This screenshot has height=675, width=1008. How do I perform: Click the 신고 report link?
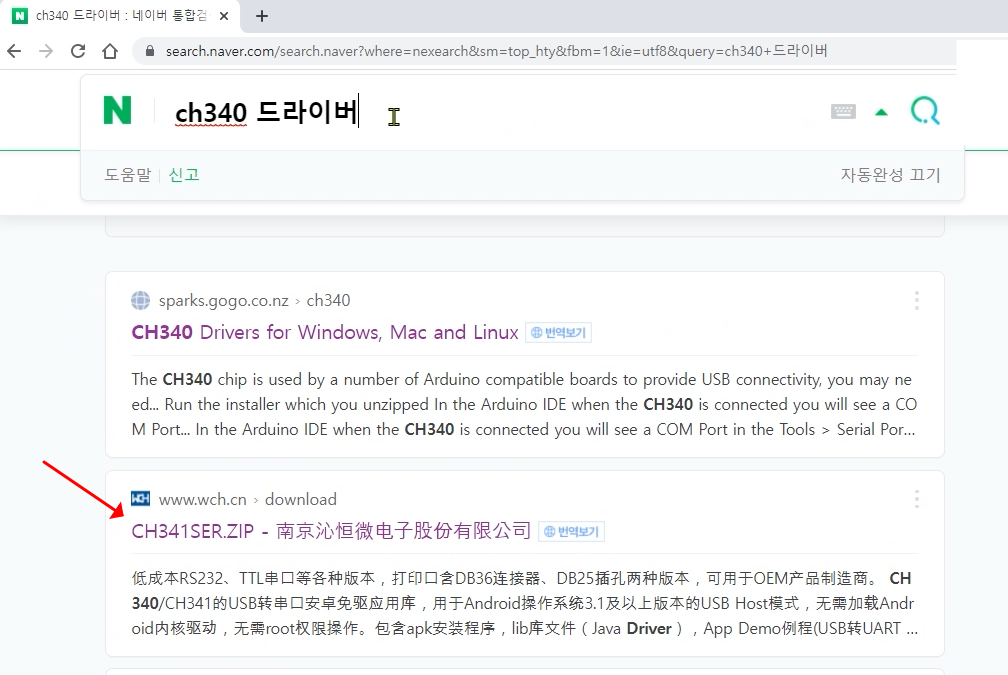pos(184,175)
